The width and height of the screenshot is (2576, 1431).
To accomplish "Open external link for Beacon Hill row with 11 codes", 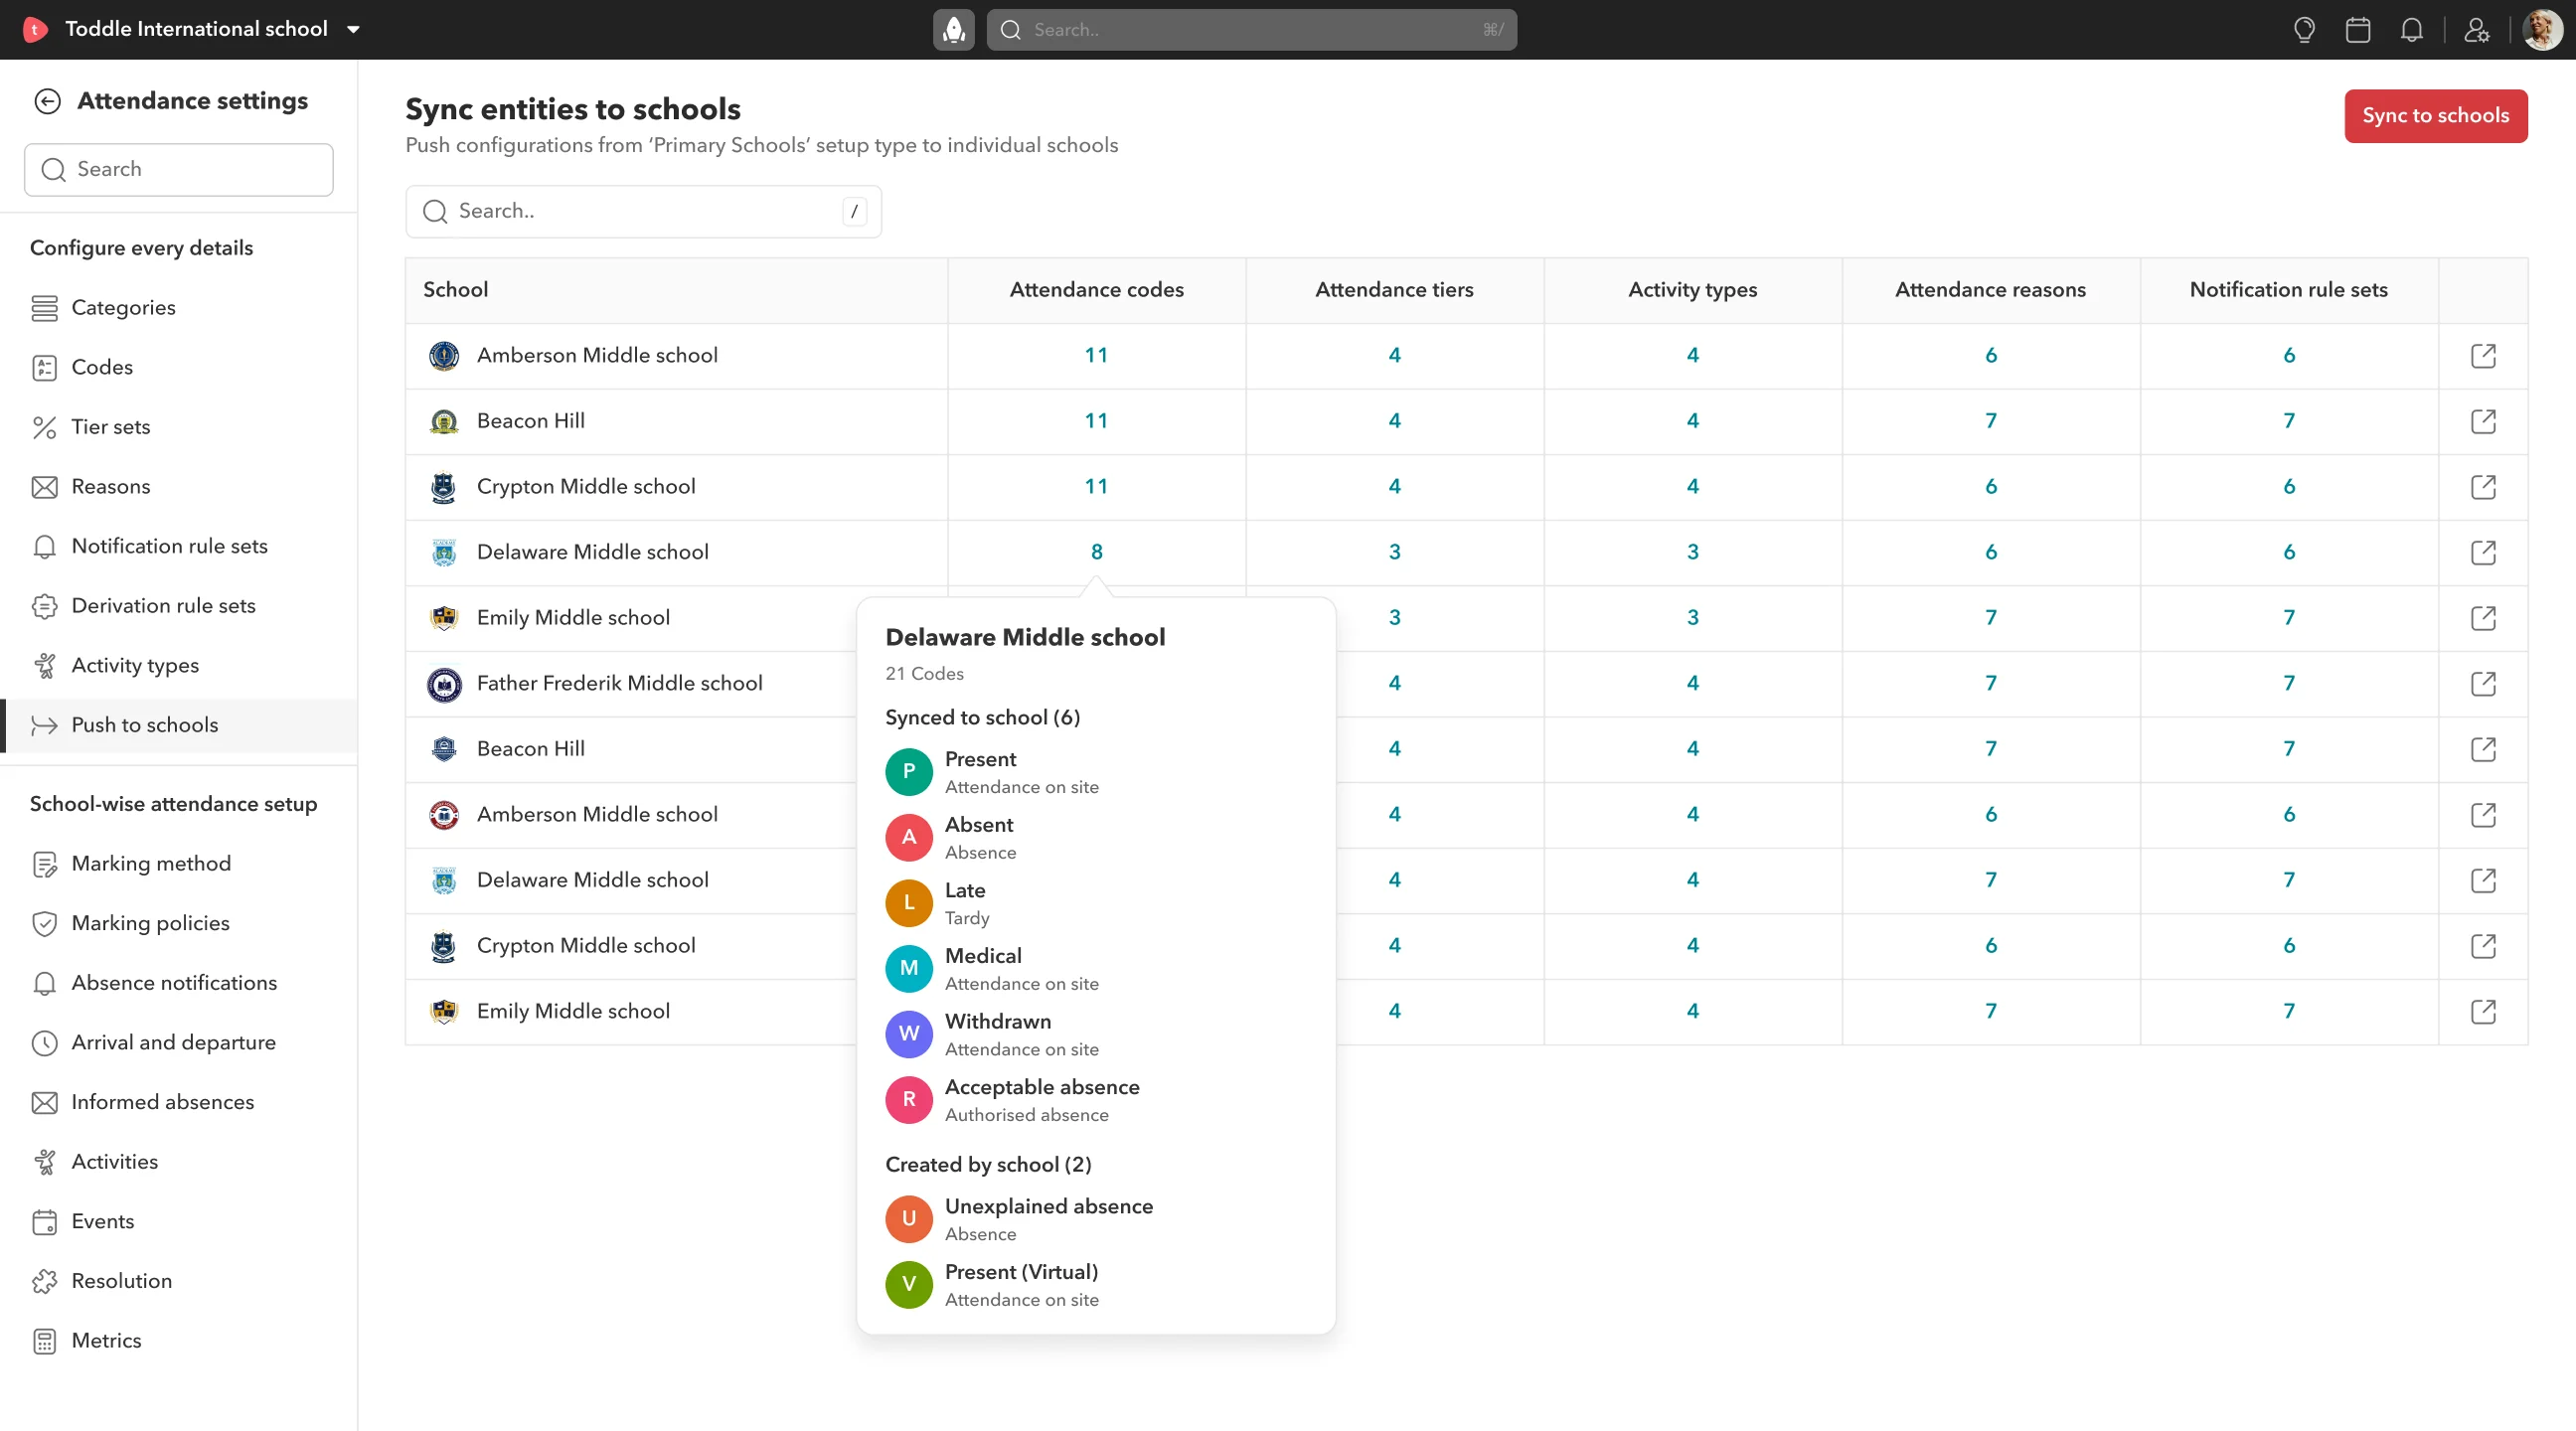I will [x=2483, y=421].
